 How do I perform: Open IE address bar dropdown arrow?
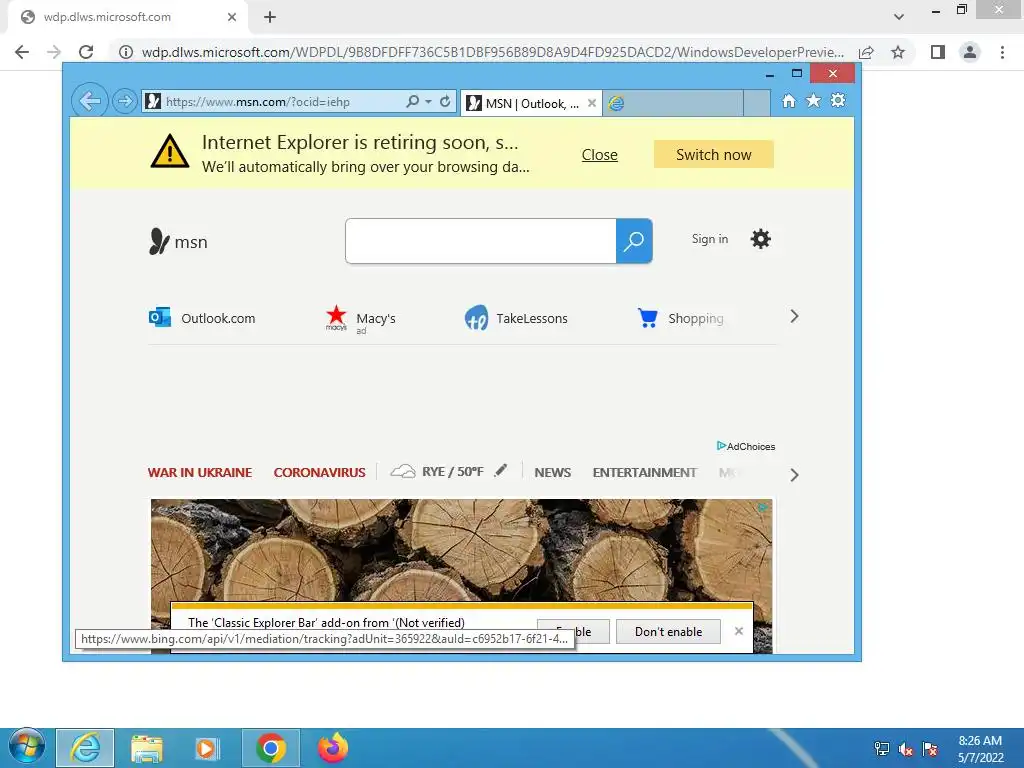[428, 102]
